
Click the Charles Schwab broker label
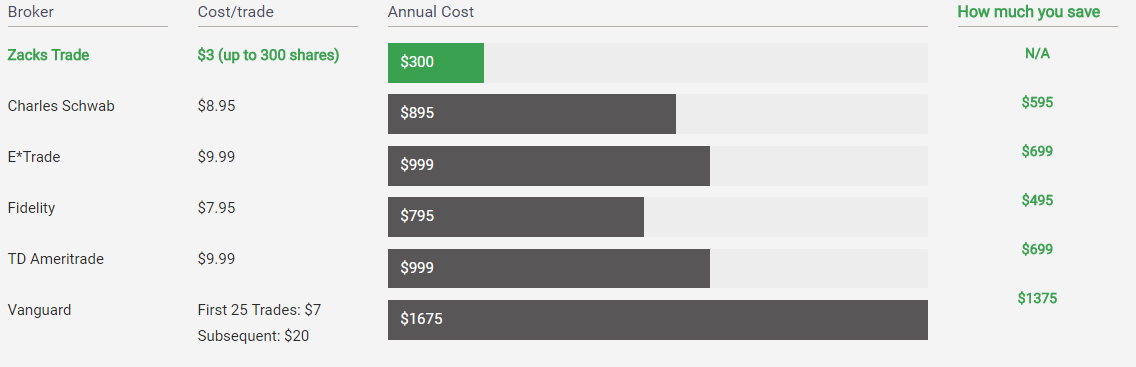61,106
